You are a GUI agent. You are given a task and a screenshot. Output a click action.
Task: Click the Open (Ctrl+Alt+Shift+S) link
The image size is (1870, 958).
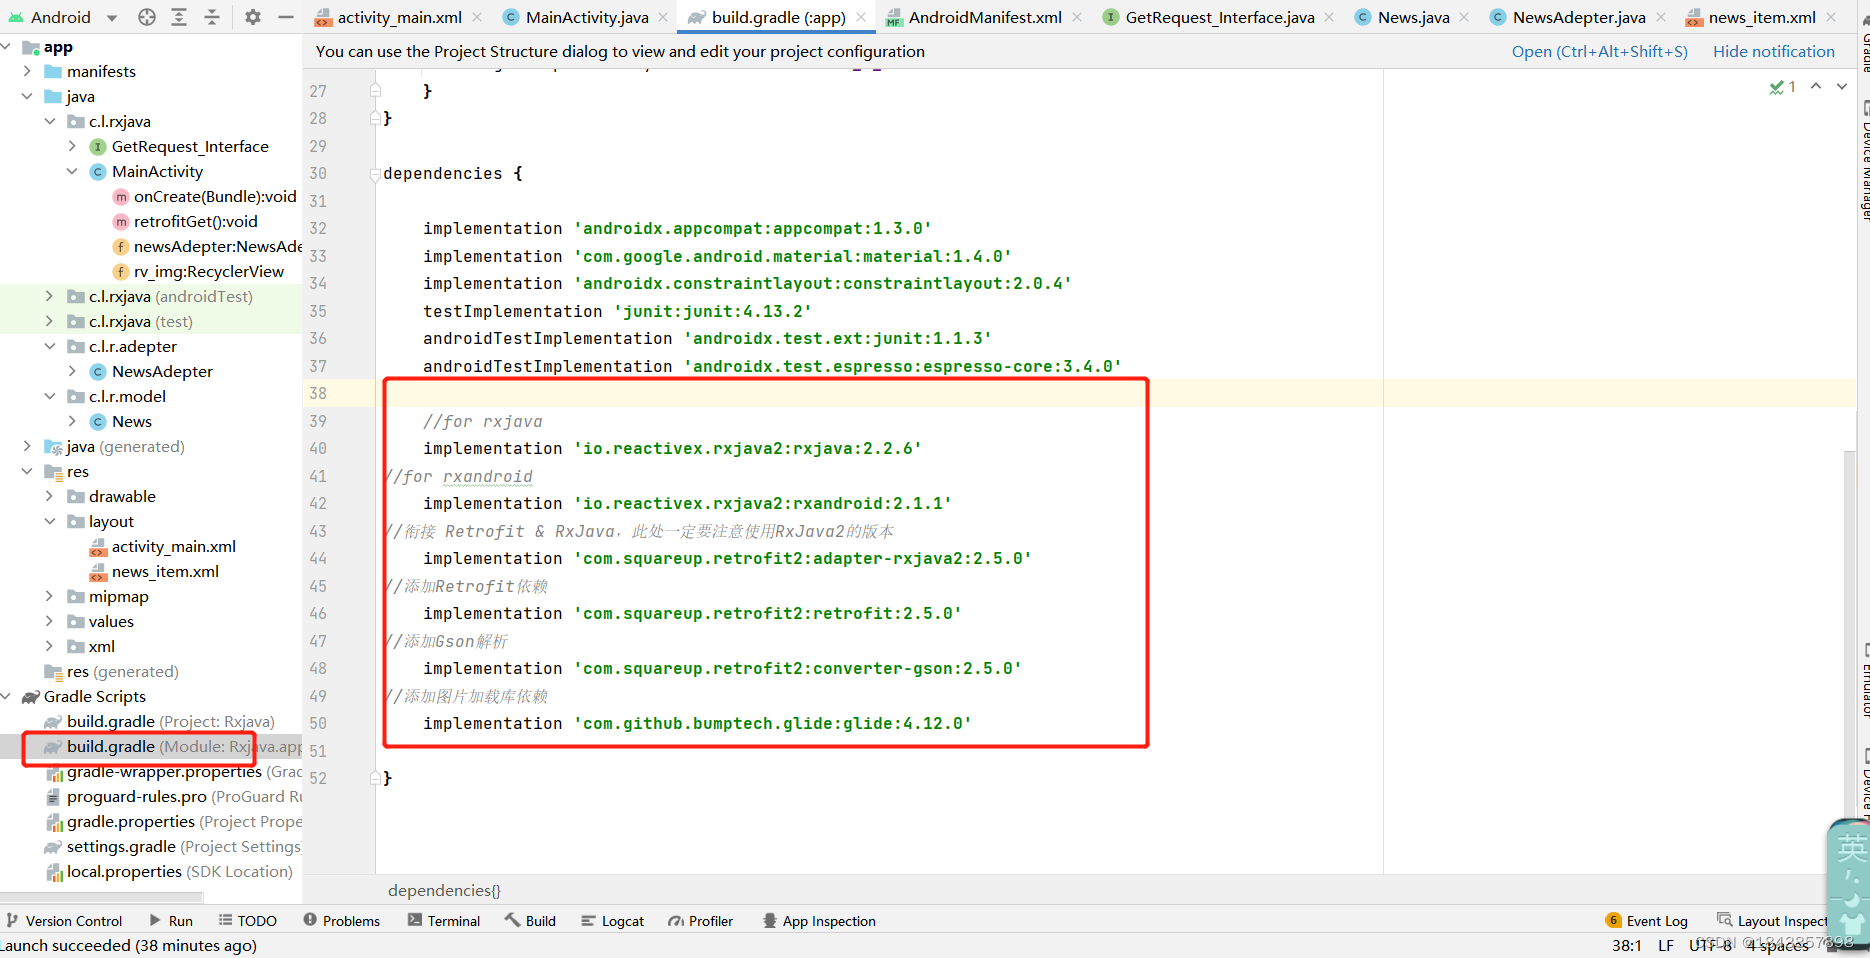coord(1598,51)
